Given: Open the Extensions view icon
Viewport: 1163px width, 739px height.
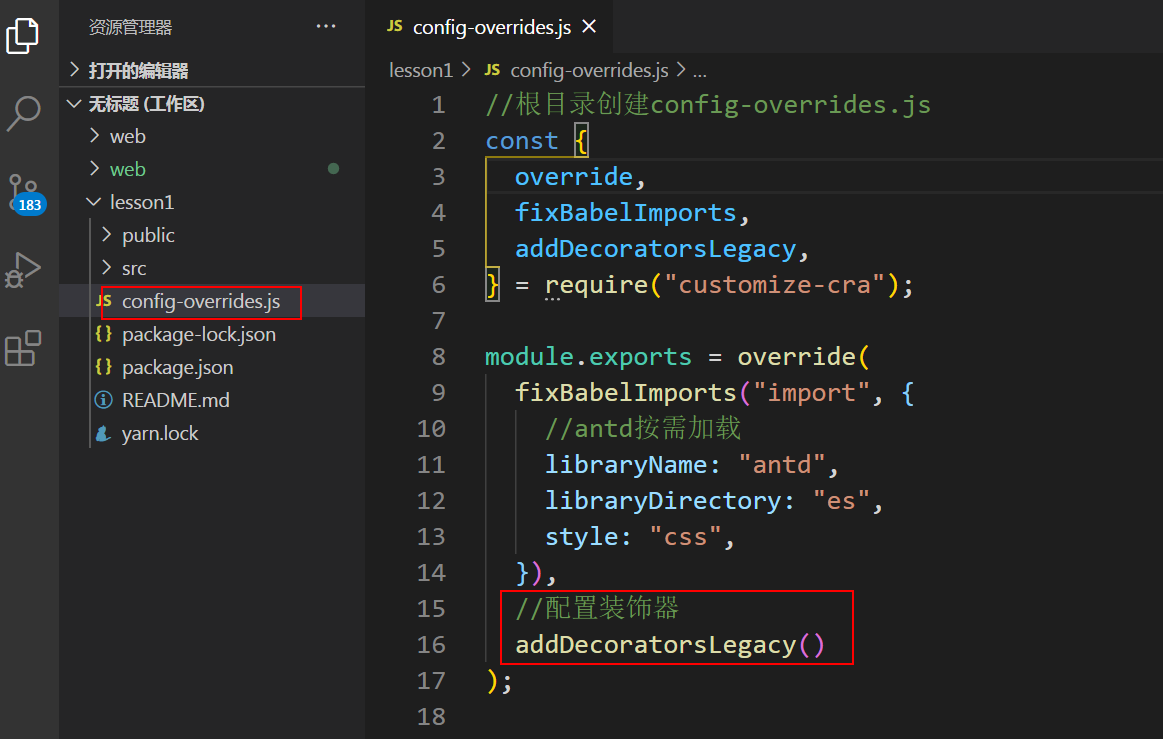Looking at the screenshot, I should [x=23, y=348].
